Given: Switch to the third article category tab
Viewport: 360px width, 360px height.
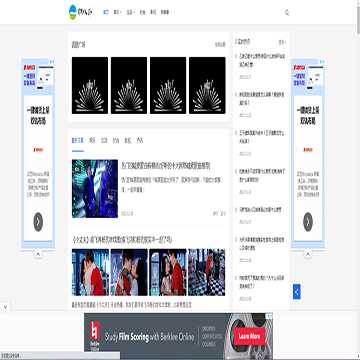Looking at the screenshot, I should tap(104, 140).
